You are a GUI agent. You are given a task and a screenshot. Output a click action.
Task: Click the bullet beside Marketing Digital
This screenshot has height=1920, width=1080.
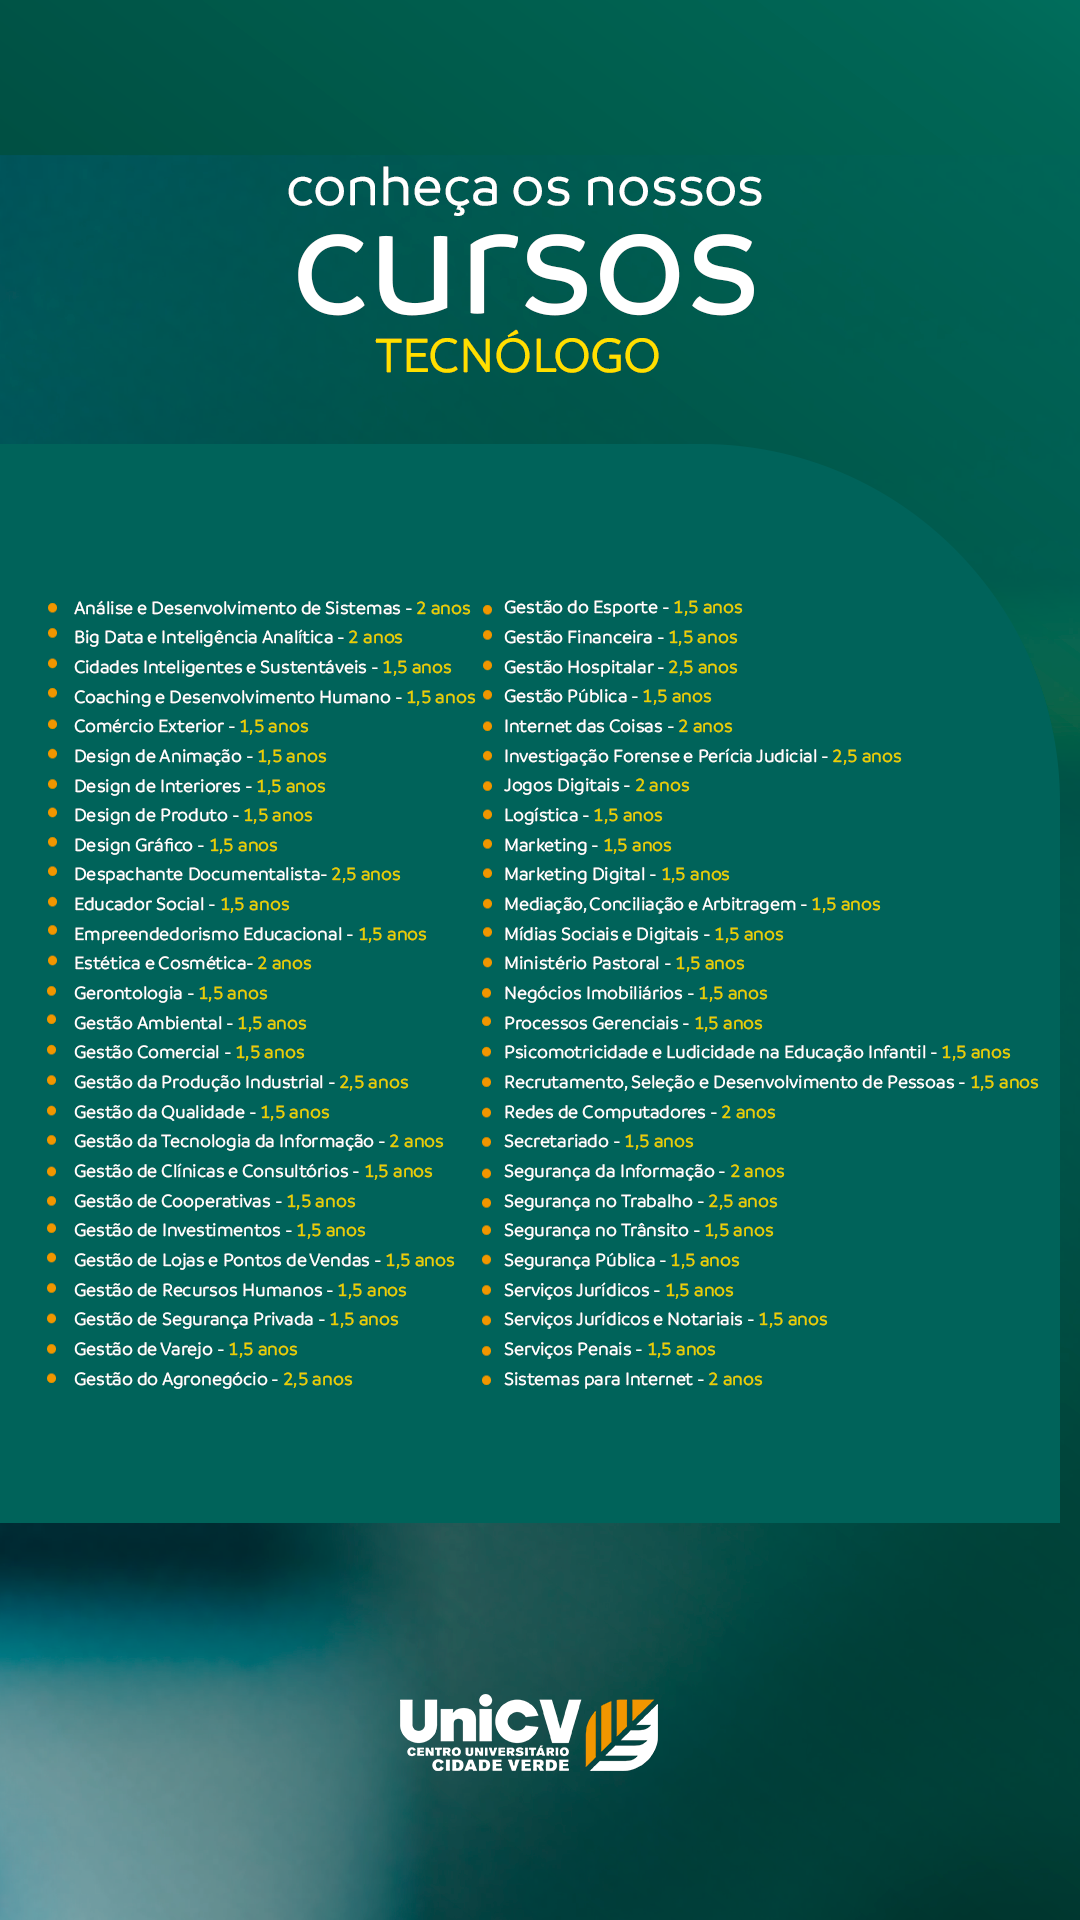(x=487, y=874)
